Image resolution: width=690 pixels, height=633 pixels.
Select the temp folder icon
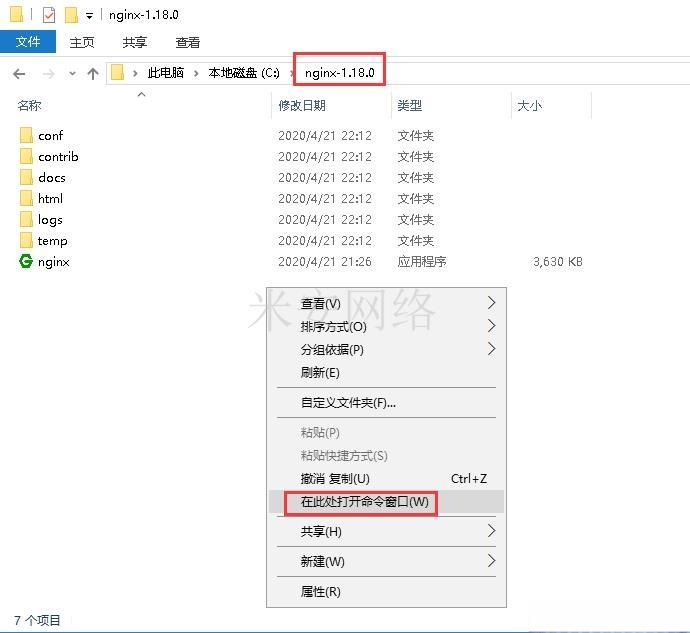coord(26,240)
